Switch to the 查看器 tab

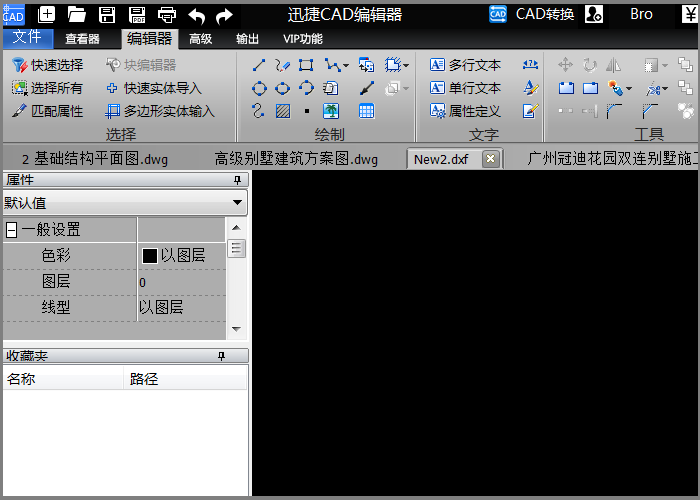[83, 39]
